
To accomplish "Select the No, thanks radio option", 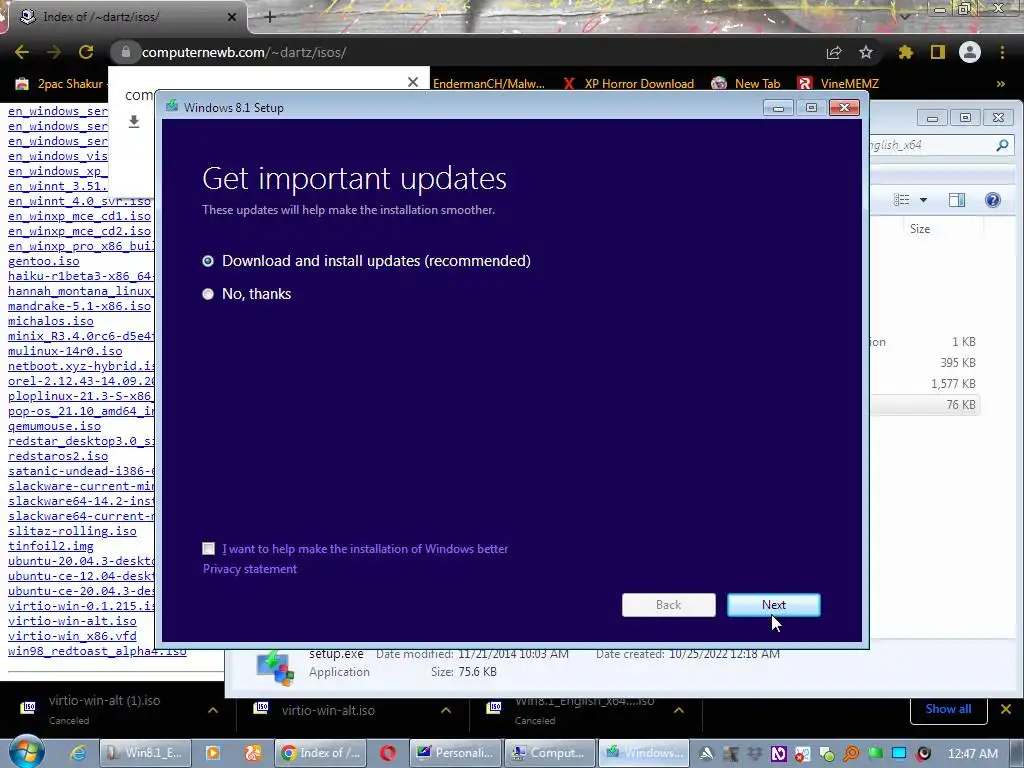I will 208,294.
